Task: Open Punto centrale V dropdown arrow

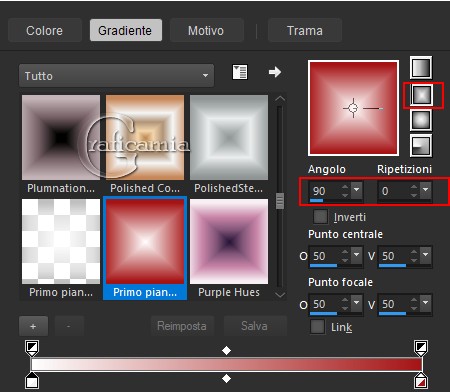Action: point(425,255)
